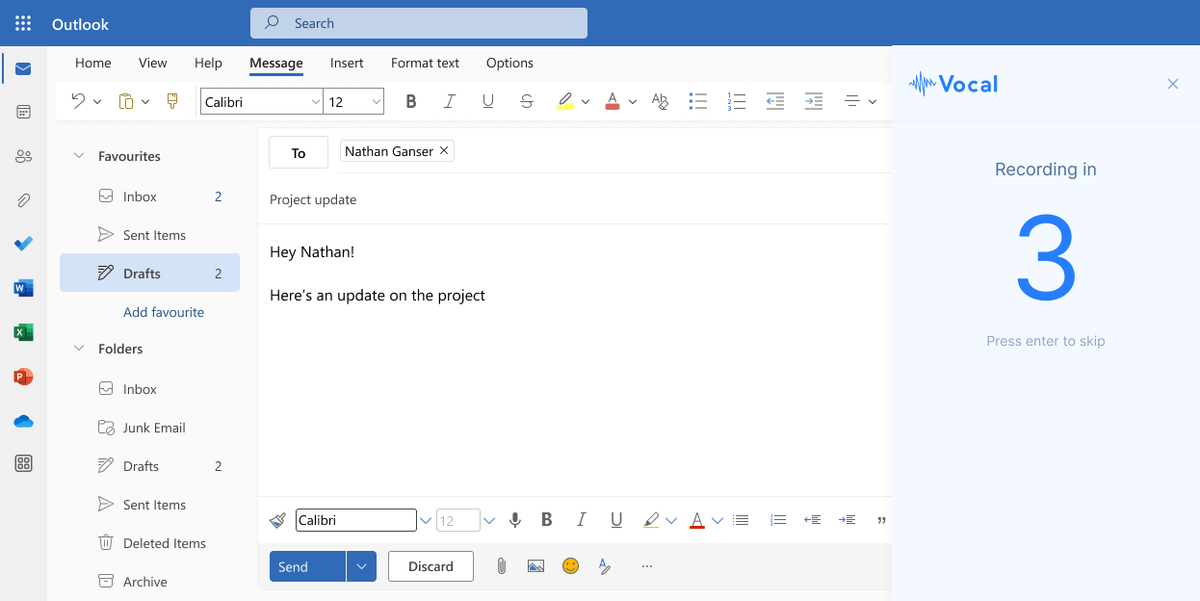1200x601 pixels.
Task: Open the font size 12 dropdown
Action: point(376,102)
